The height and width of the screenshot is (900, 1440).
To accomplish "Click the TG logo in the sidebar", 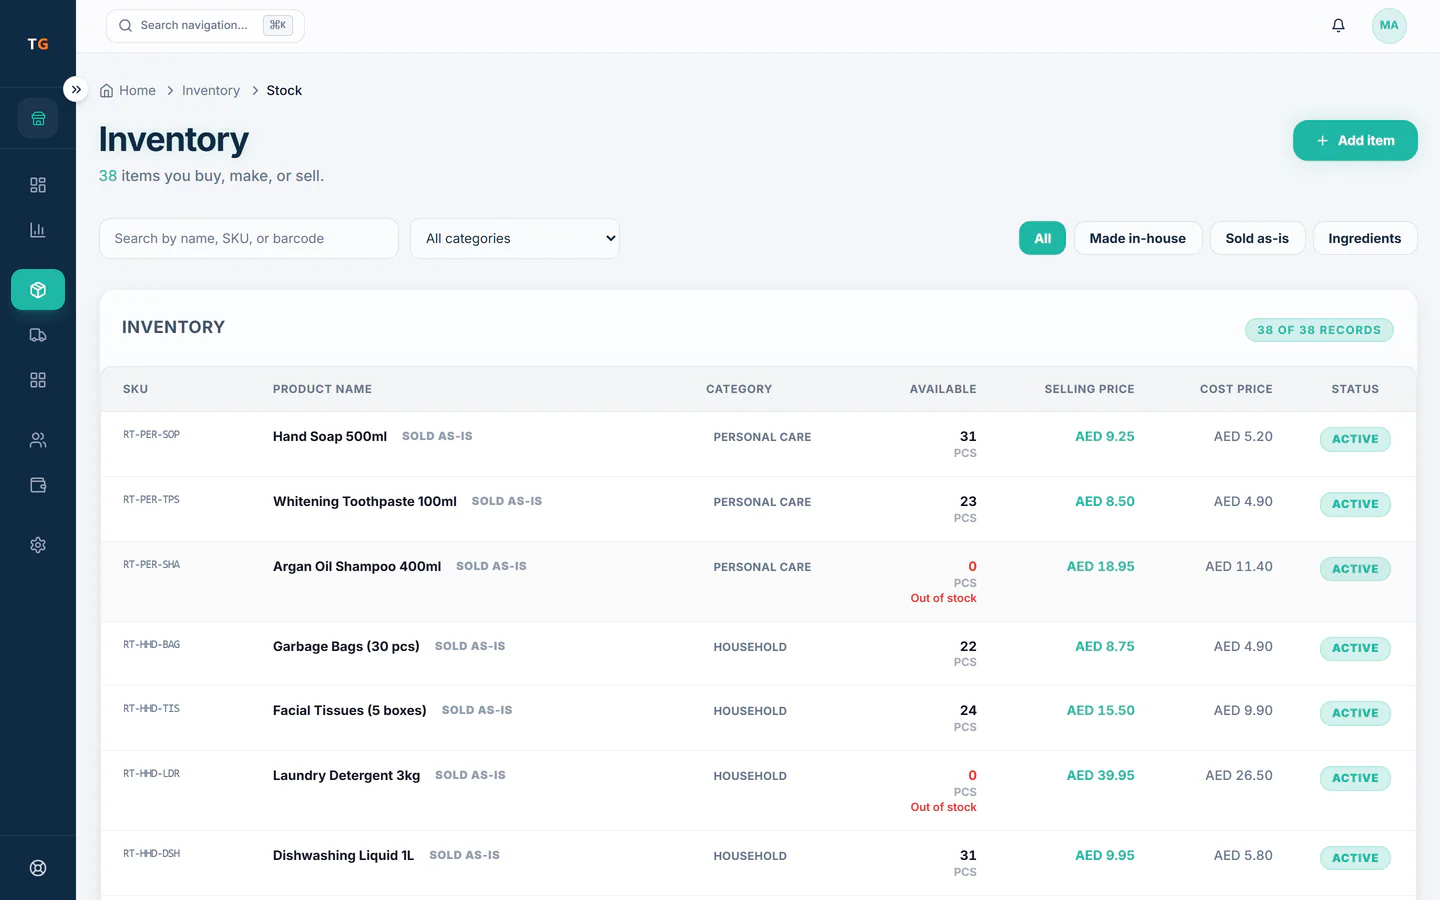I will (x=38, y=44).
